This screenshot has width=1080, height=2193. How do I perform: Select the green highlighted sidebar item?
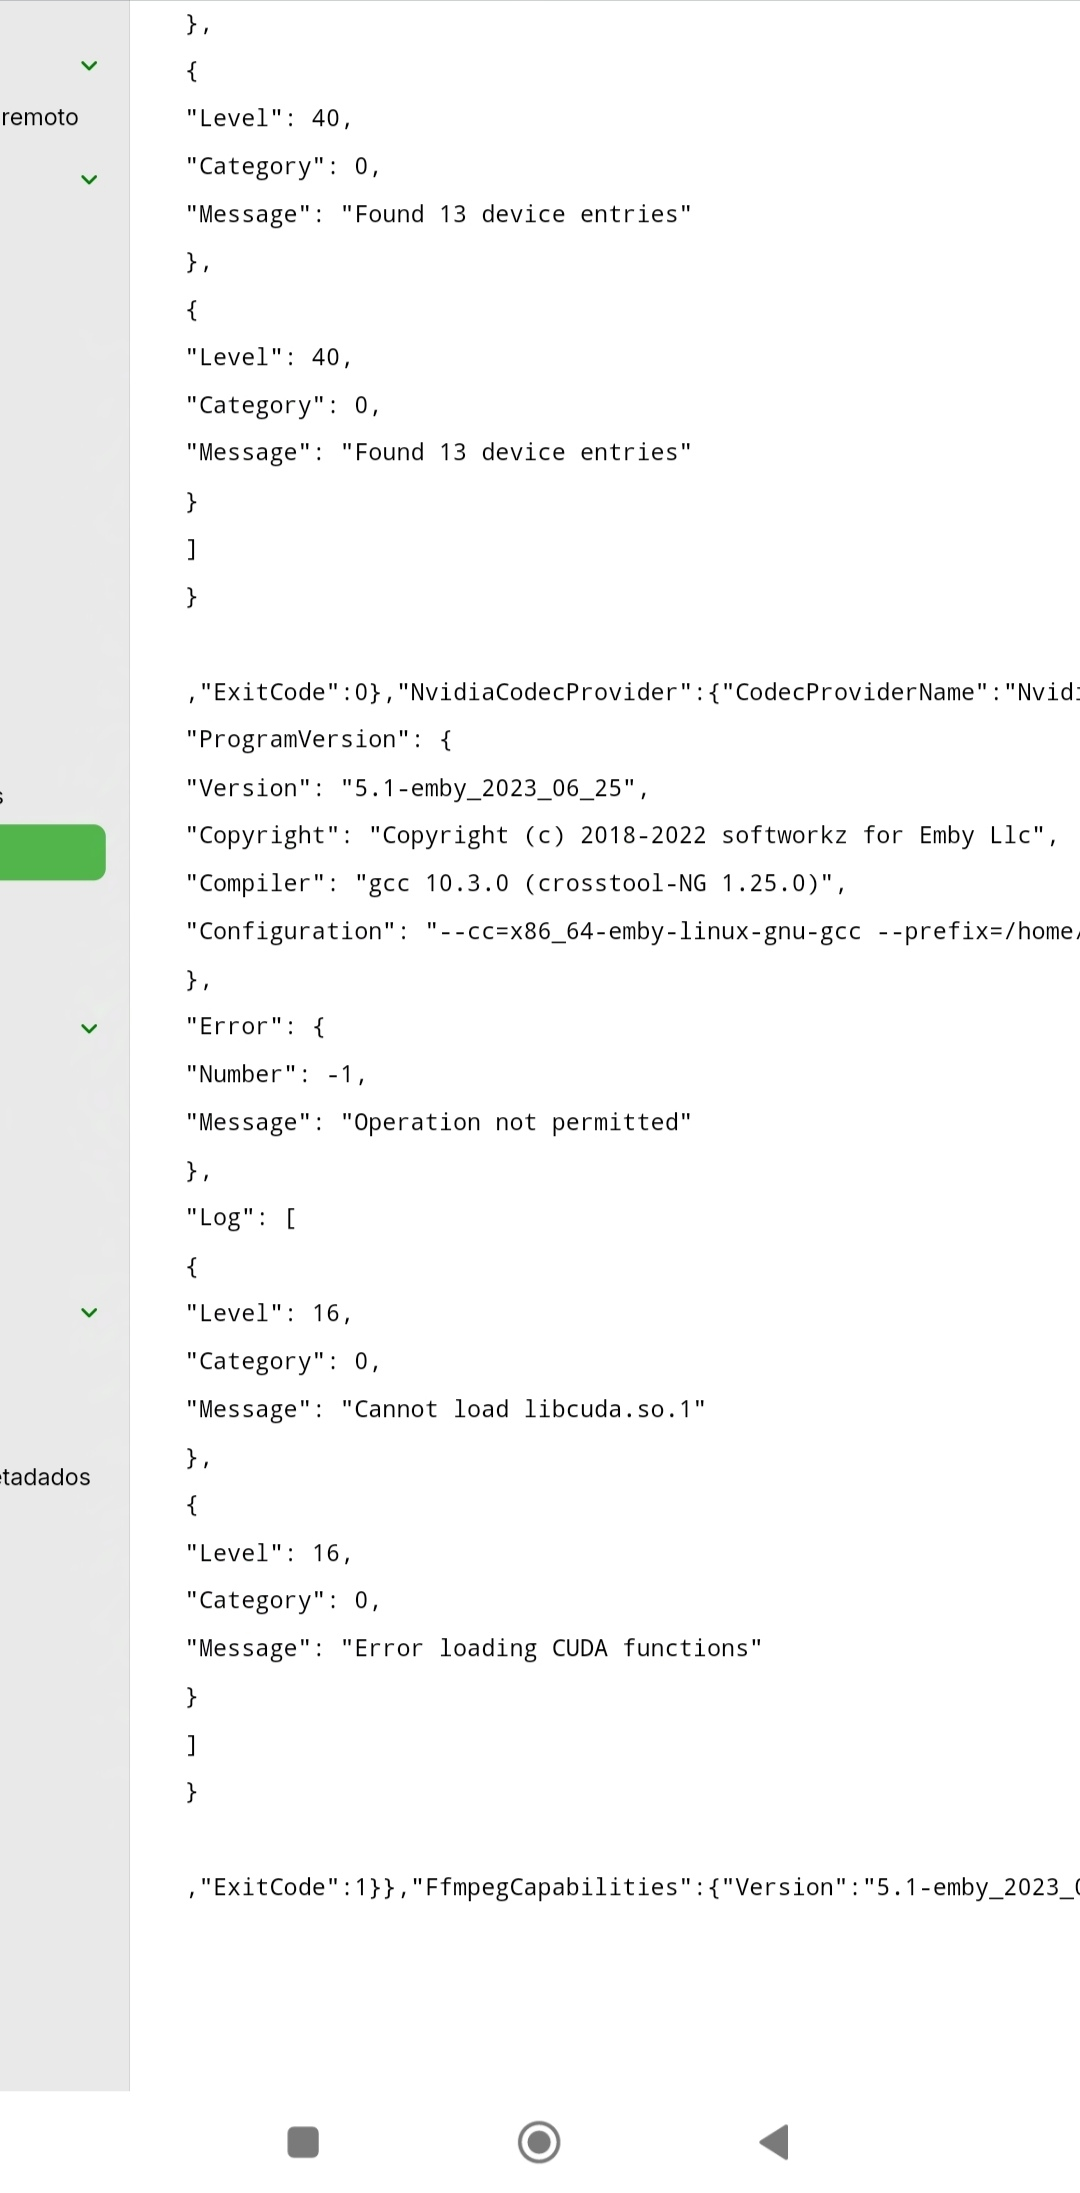(52, 852)
